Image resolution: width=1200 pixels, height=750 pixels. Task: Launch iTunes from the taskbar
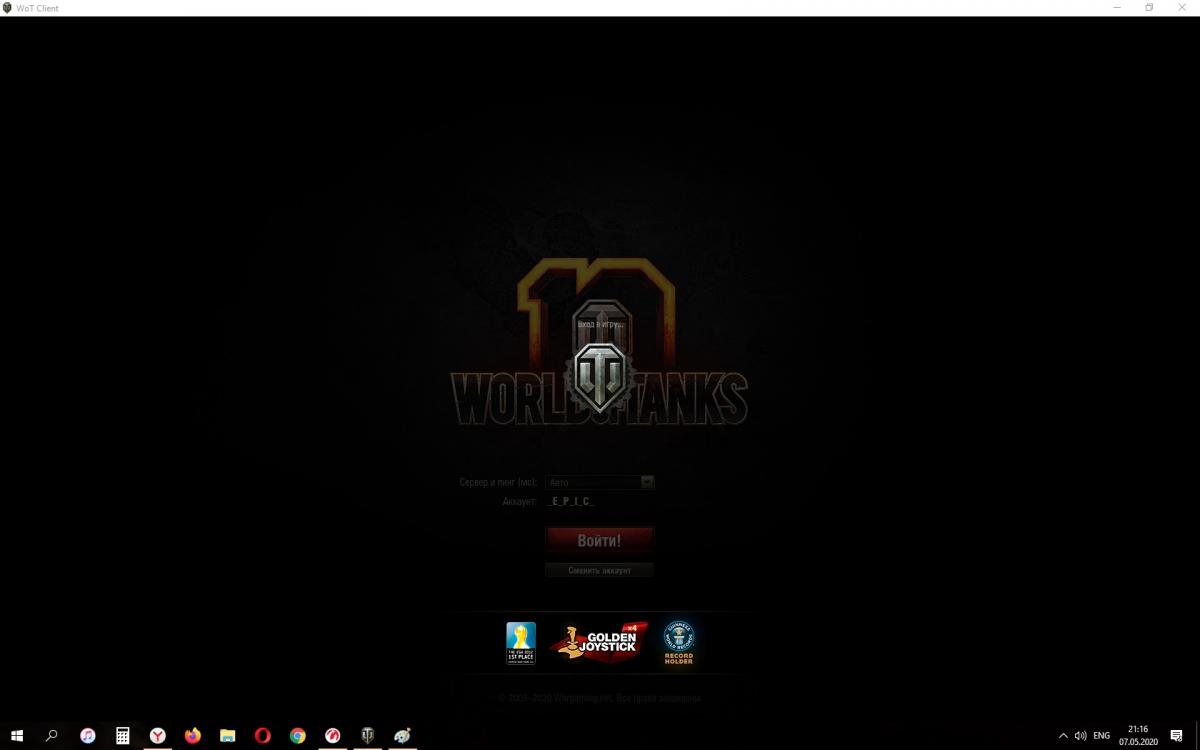click(x=88, y=736)
